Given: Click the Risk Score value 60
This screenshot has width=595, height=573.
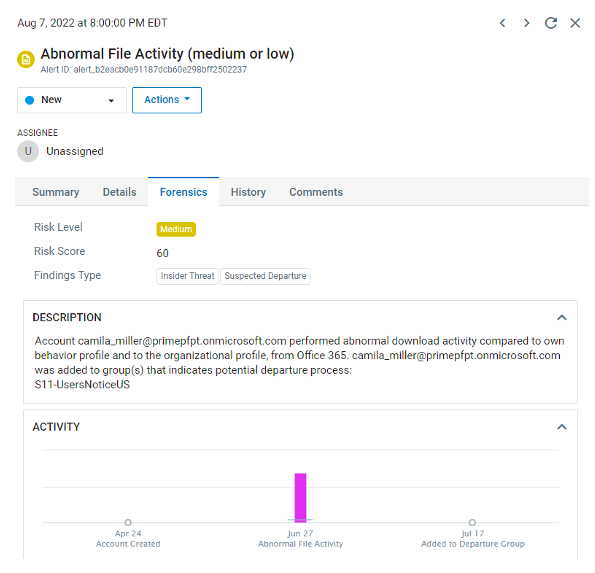Looking at the screenshot, I should click(x=162, y=253).
